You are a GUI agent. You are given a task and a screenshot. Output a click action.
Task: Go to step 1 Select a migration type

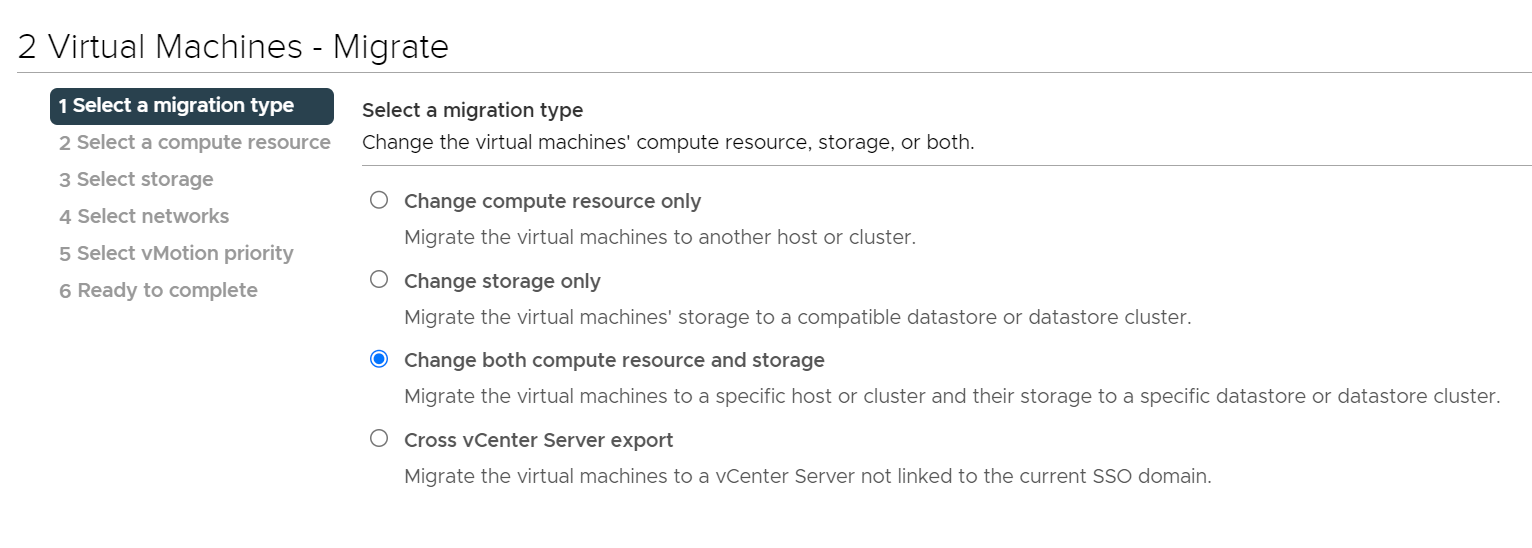(x=192, y=106)
